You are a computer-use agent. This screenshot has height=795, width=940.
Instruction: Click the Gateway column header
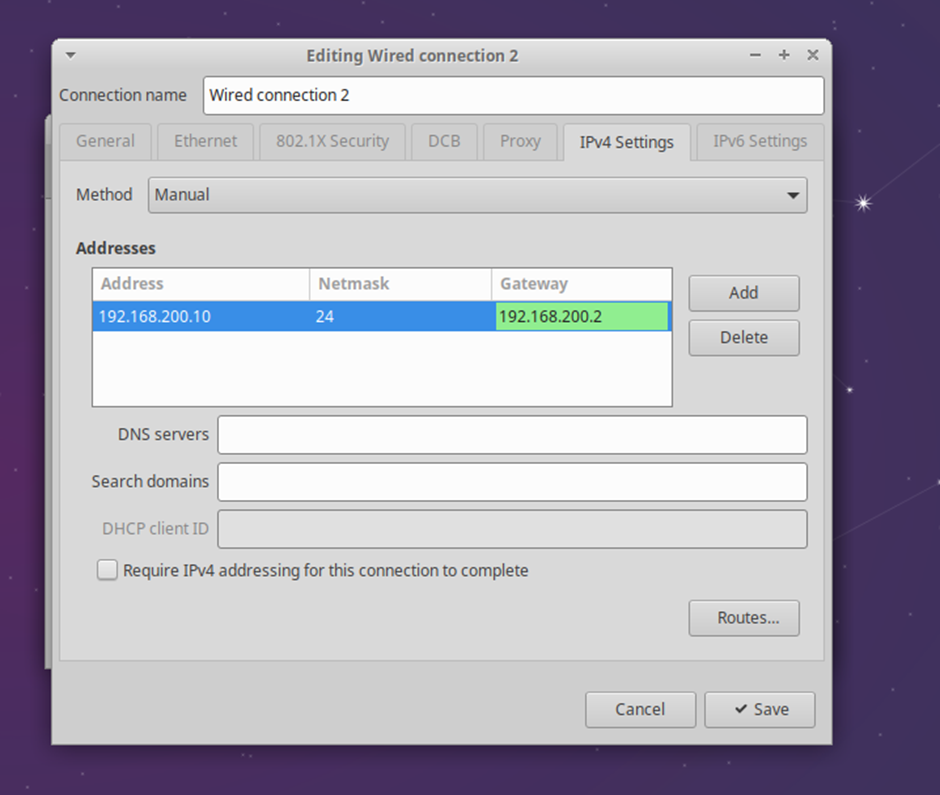[x=582, y=284]
